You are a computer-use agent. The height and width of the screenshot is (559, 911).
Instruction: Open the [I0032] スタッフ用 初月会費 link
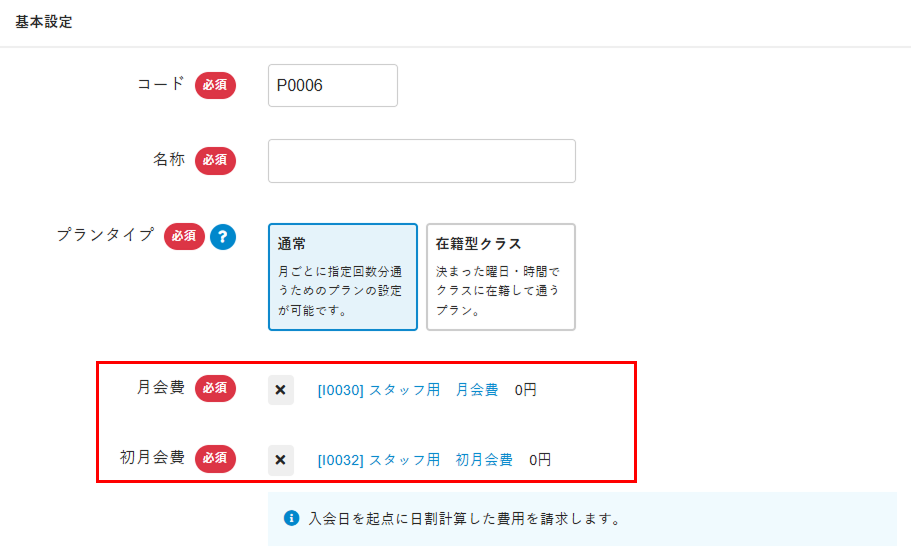(415, 460)
